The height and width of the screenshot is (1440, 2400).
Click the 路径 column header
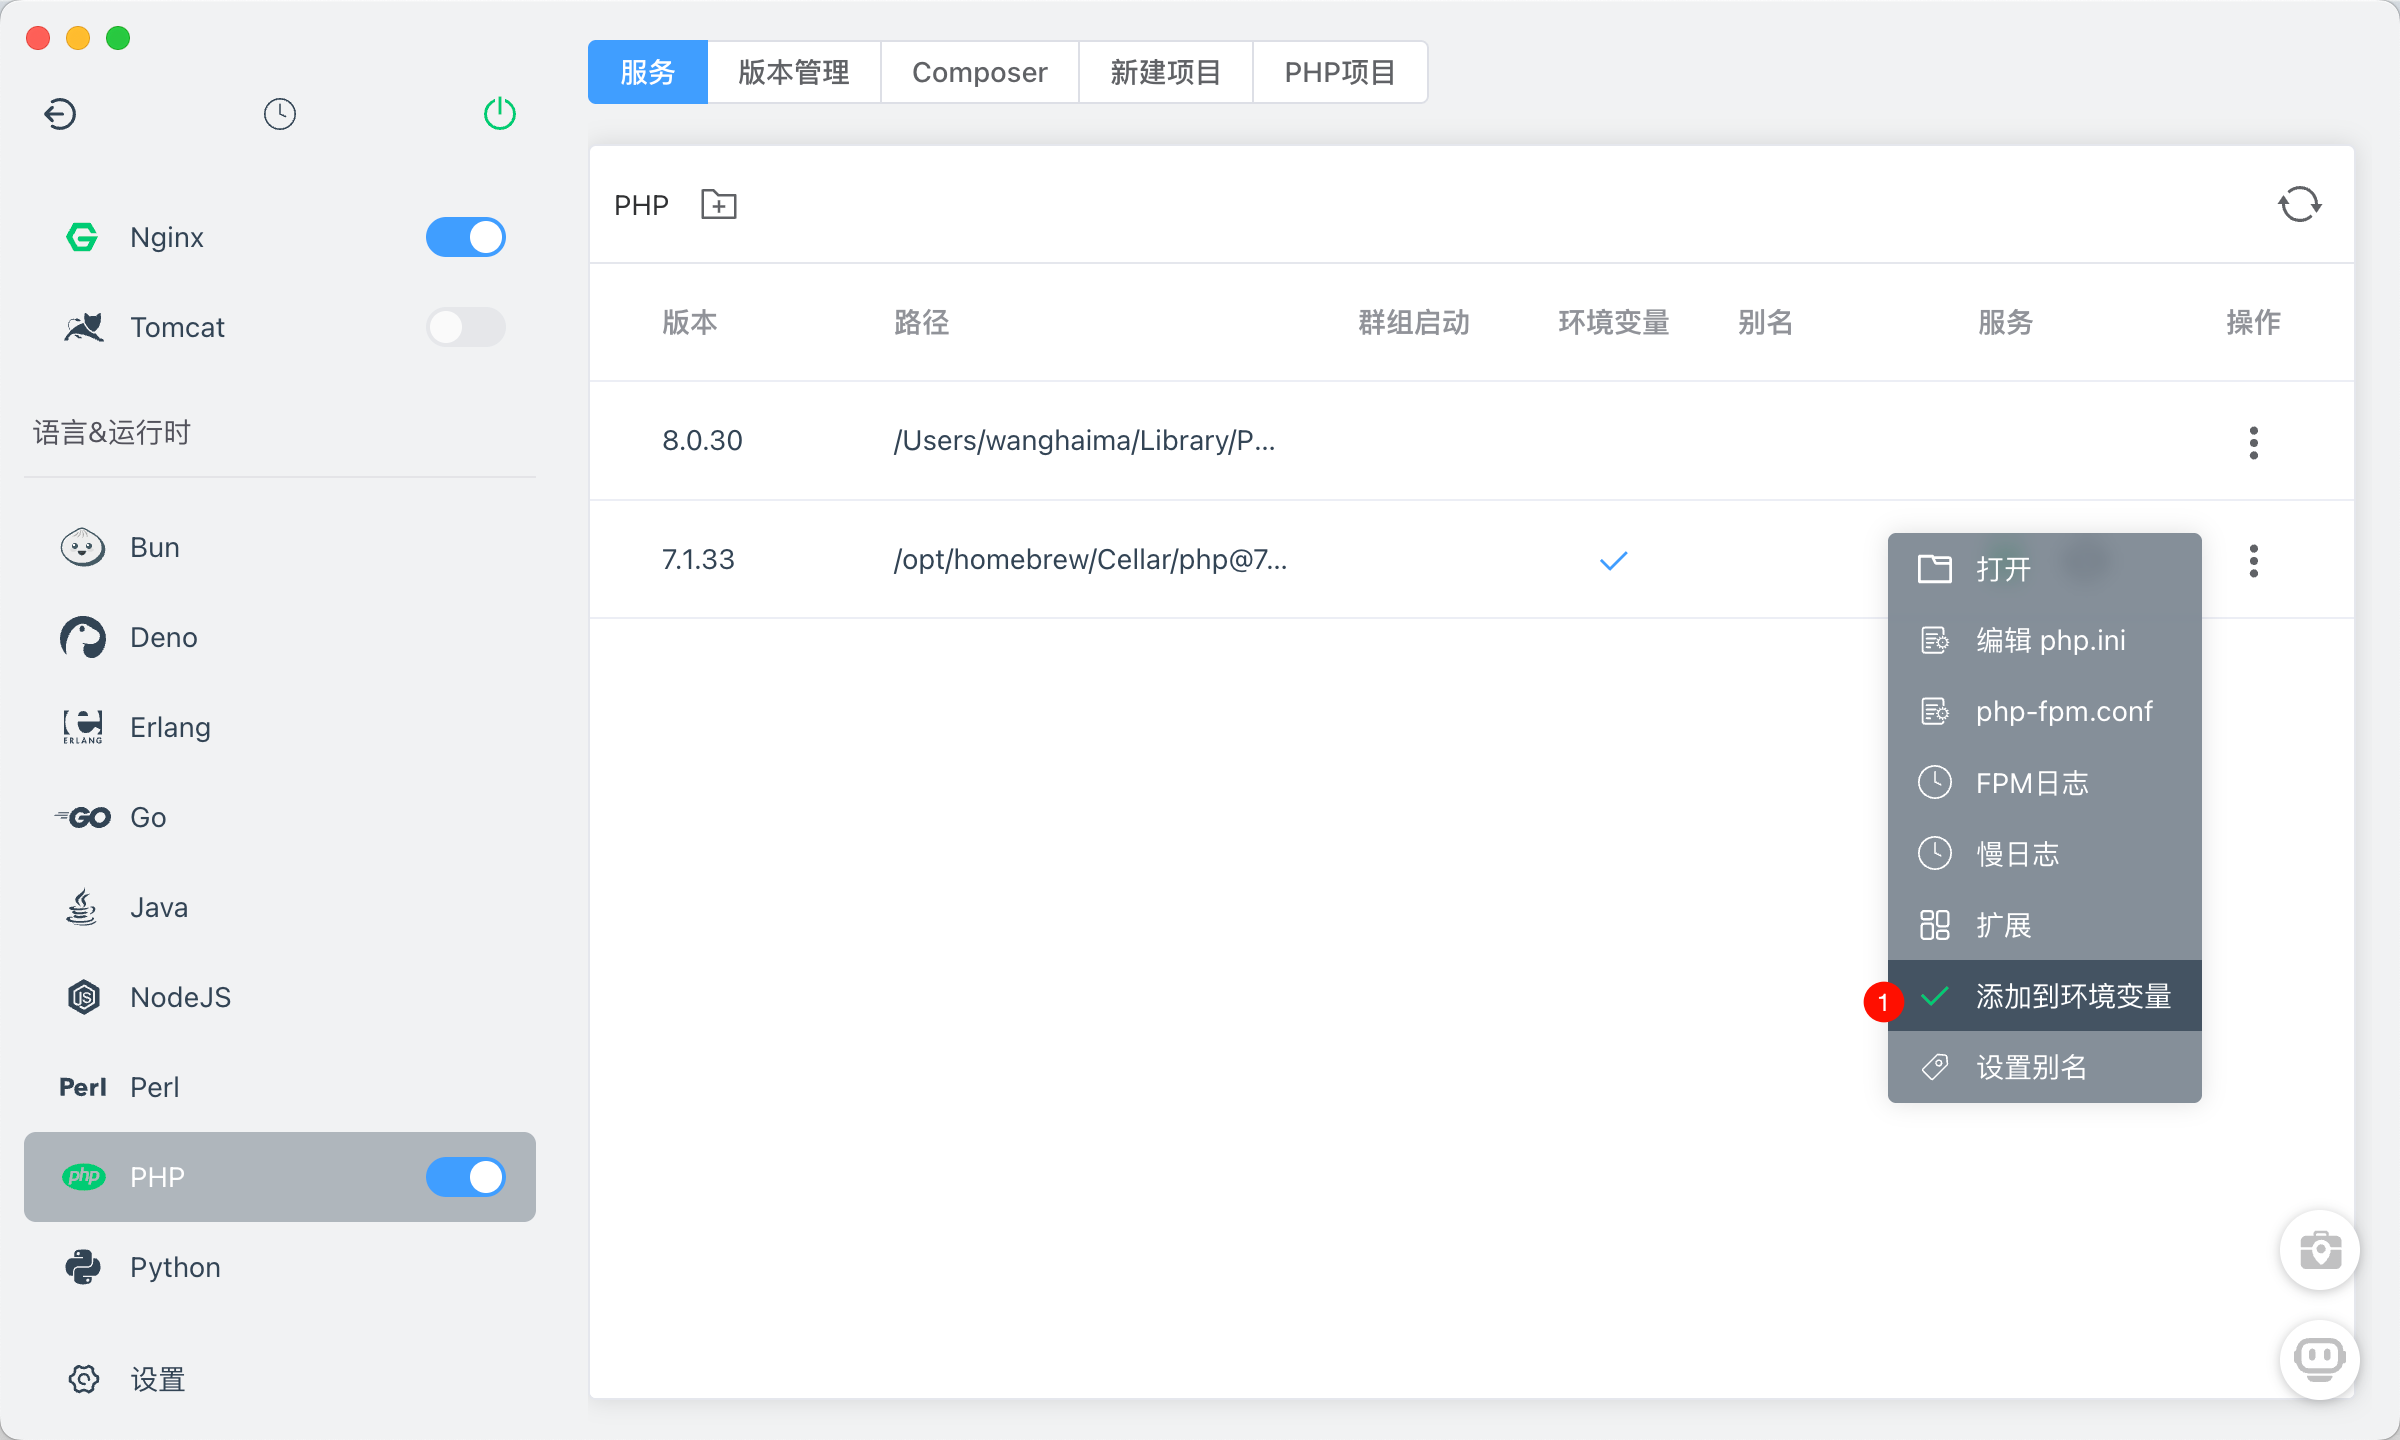coord(921,322)
